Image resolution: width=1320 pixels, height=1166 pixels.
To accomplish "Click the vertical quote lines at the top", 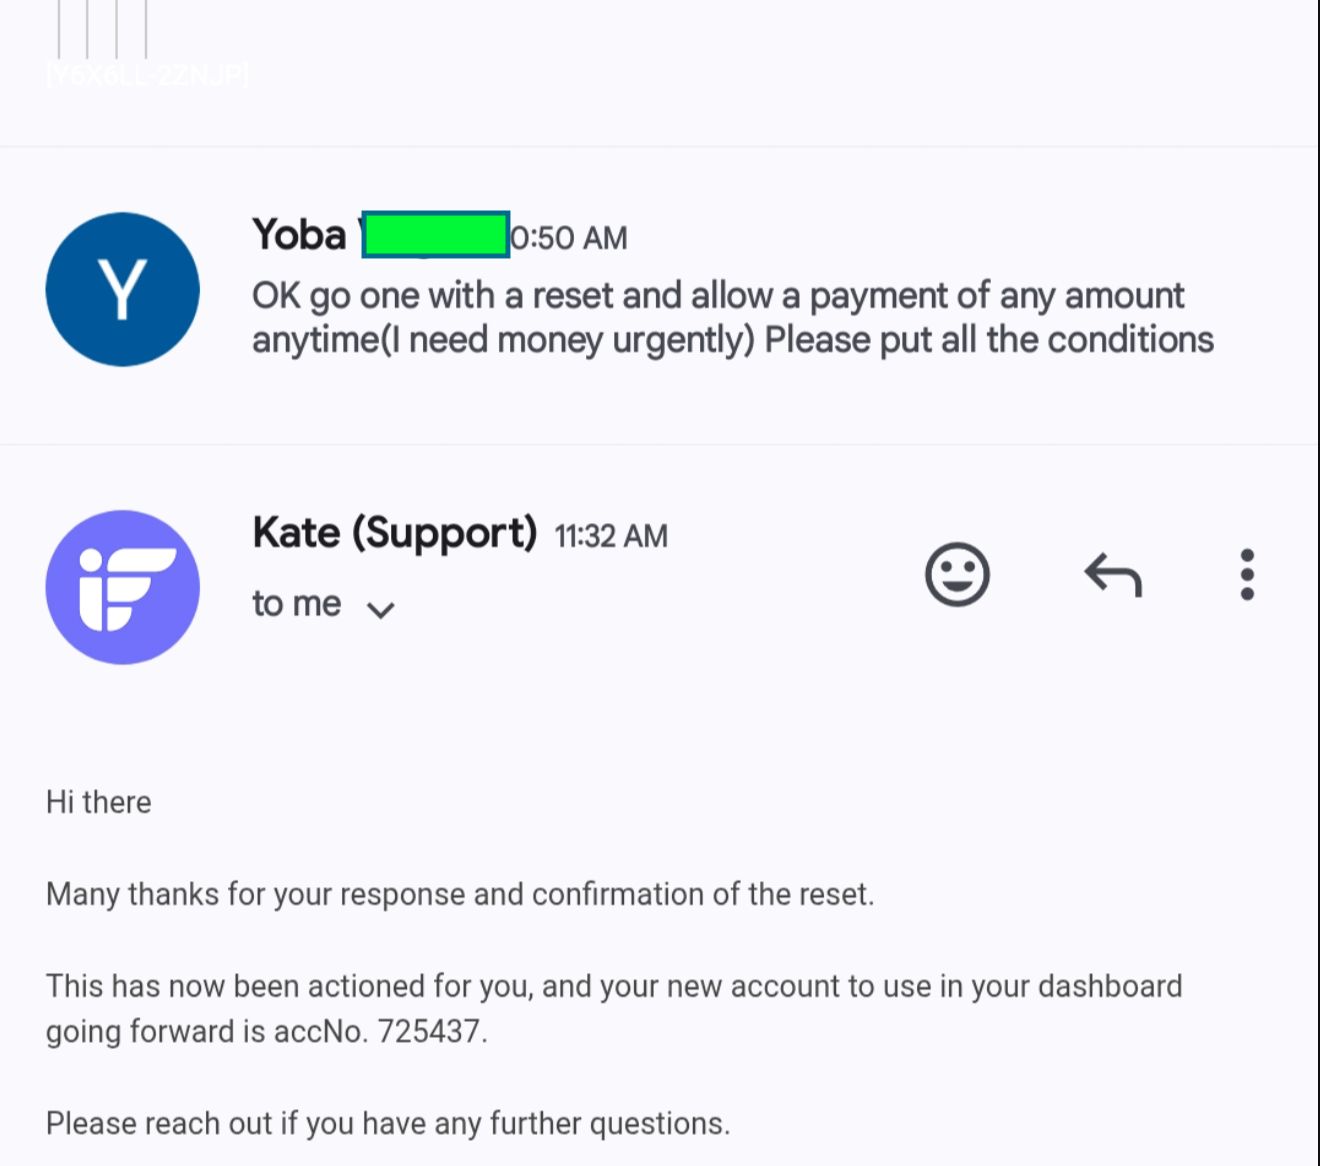I will pyautogui.click(x=102, y=28).
